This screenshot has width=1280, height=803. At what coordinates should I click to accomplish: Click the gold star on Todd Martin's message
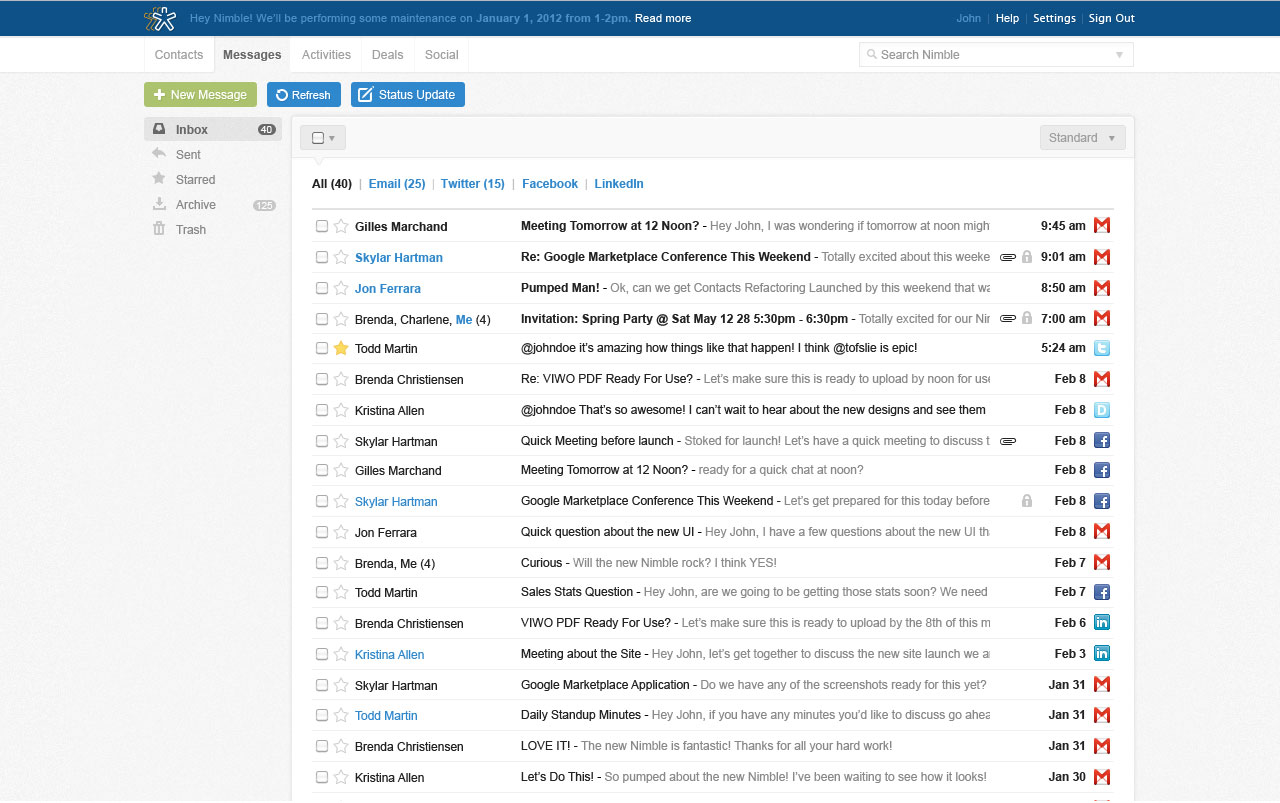341,348
